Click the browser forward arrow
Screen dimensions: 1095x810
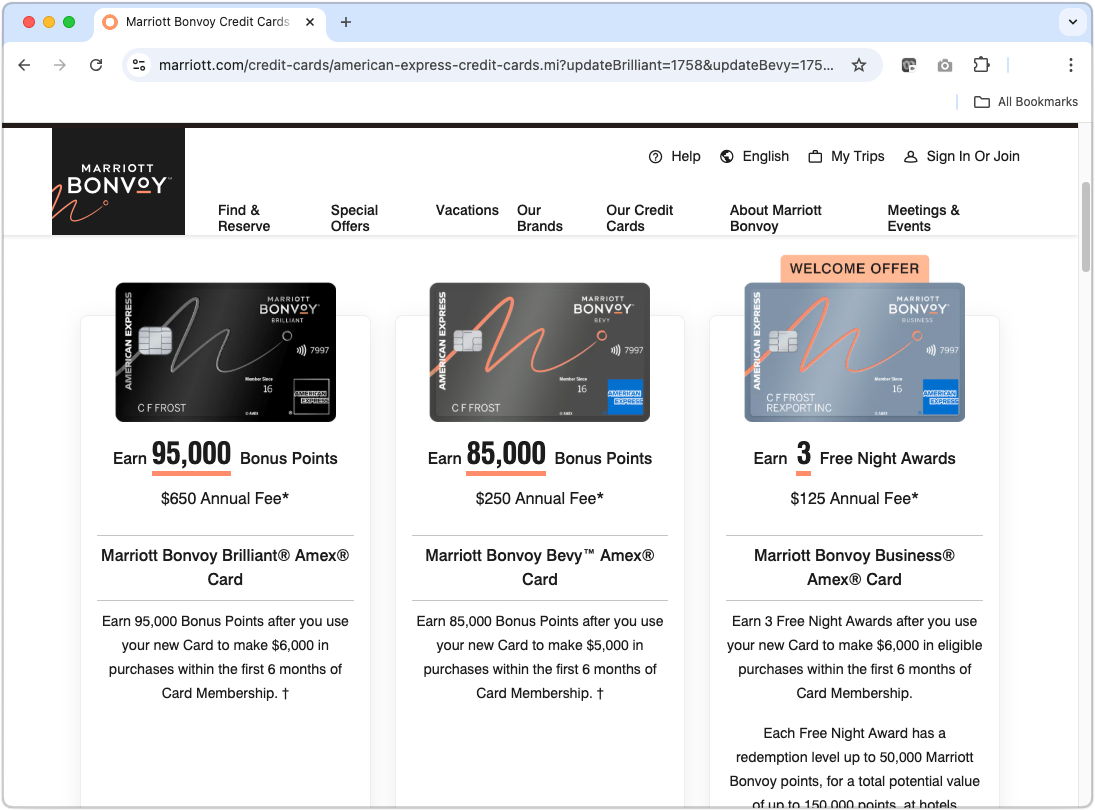(60, 65)
